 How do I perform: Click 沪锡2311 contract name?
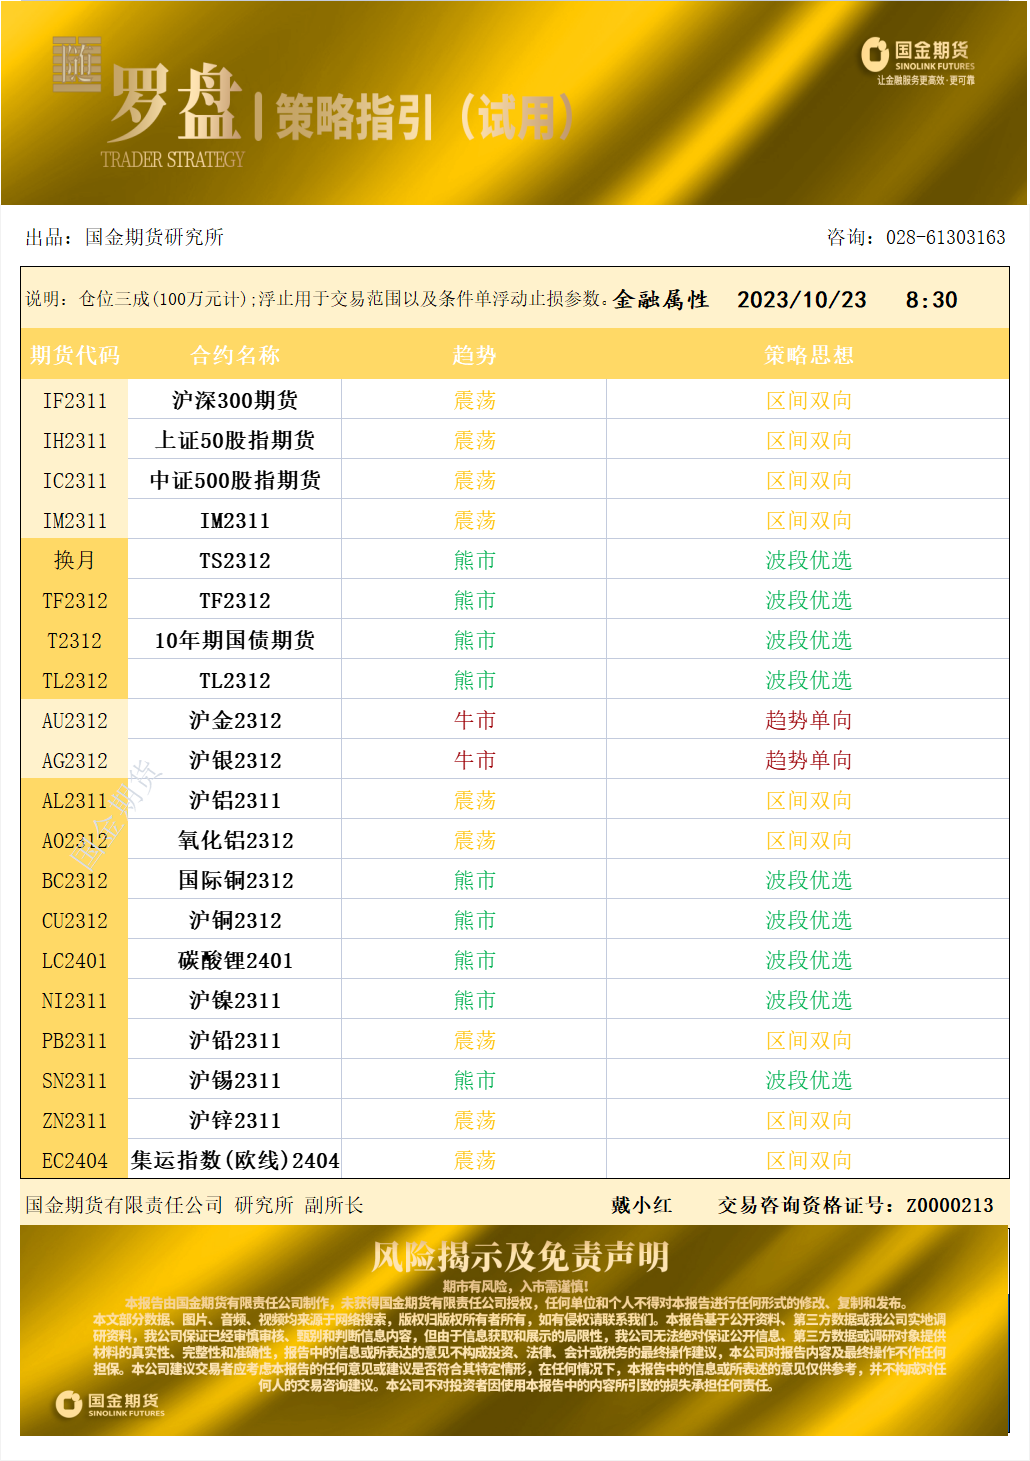tap(235, 1080)
